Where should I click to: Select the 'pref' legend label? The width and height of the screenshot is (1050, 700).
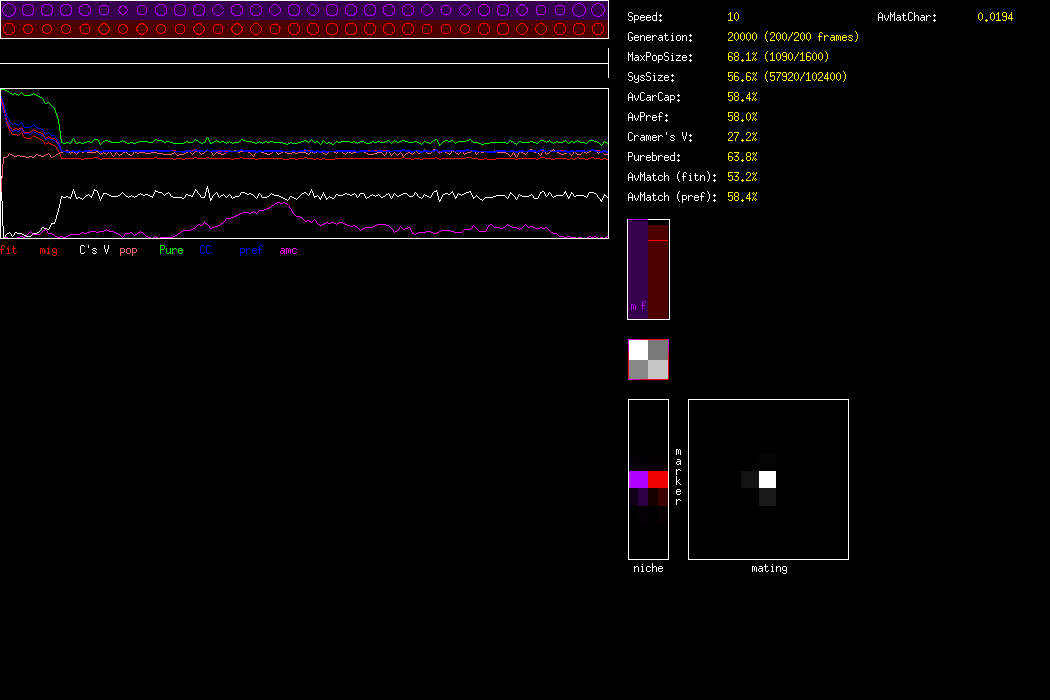(x=250, y=250)
